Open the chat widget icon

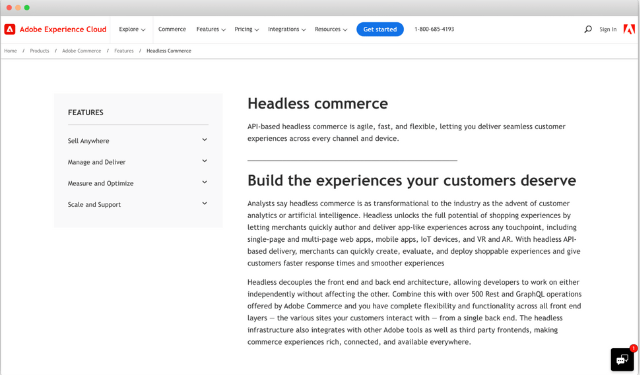(x=622, y=360)
